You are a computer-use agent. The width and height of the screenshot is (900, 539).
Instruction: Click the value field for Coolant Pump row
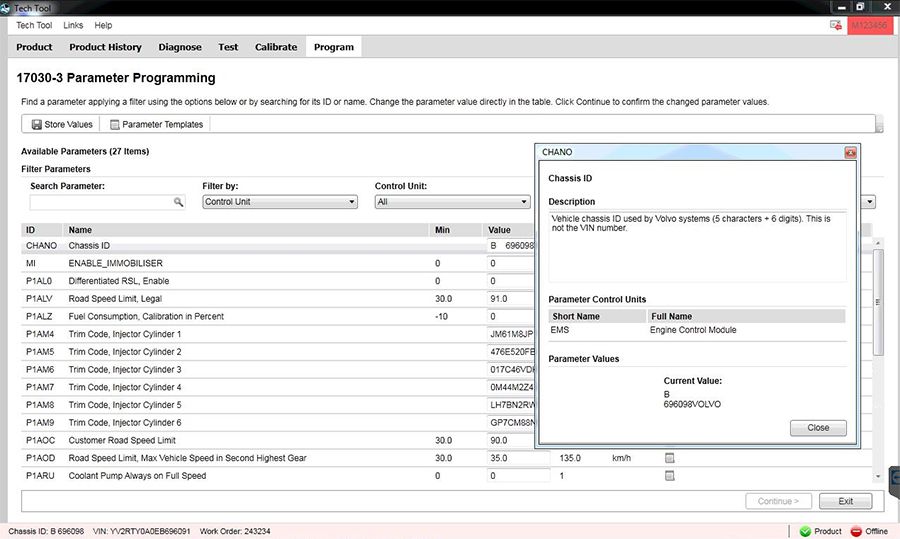(518, 476)
